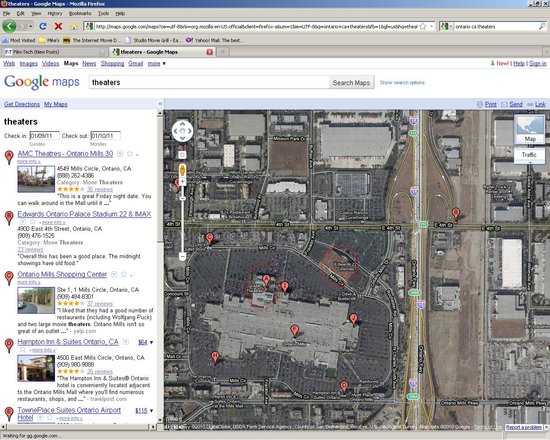550x440 pixels.
Task: Close the 'theaters - Google Maps' tab
Action: pyautogui.click(x=209, y=52)
